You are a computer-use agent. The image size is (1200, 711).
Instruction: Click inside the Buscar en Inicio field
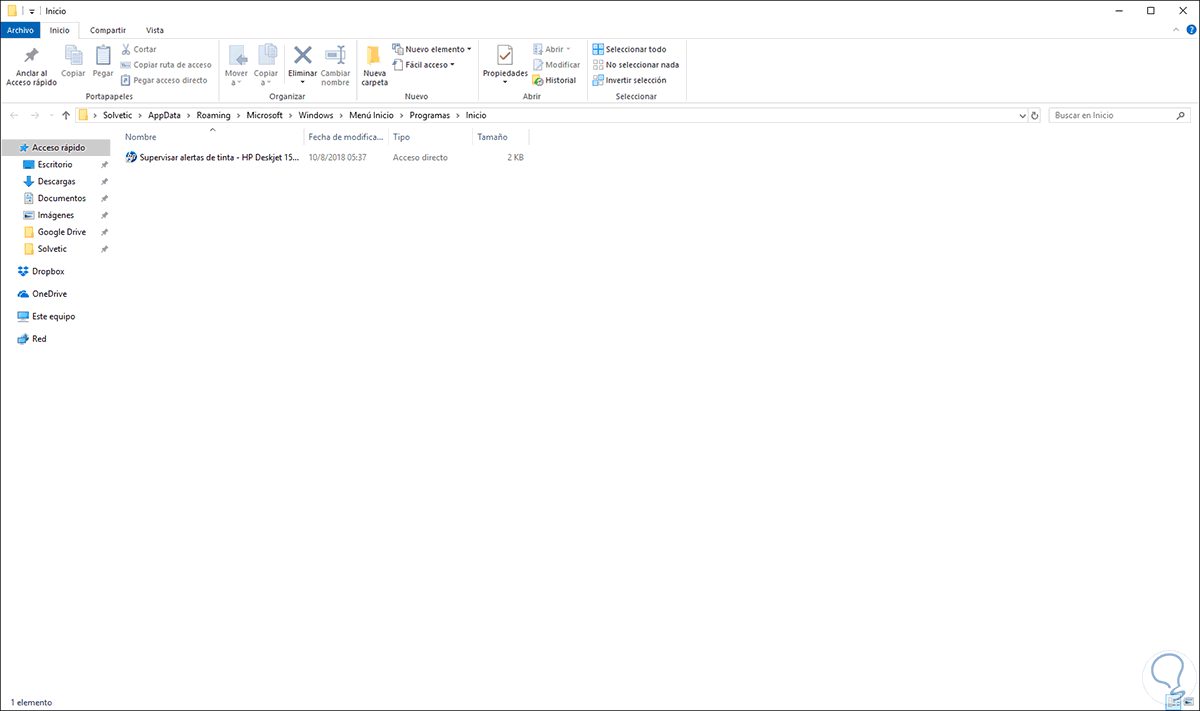tap(1110, 114)
